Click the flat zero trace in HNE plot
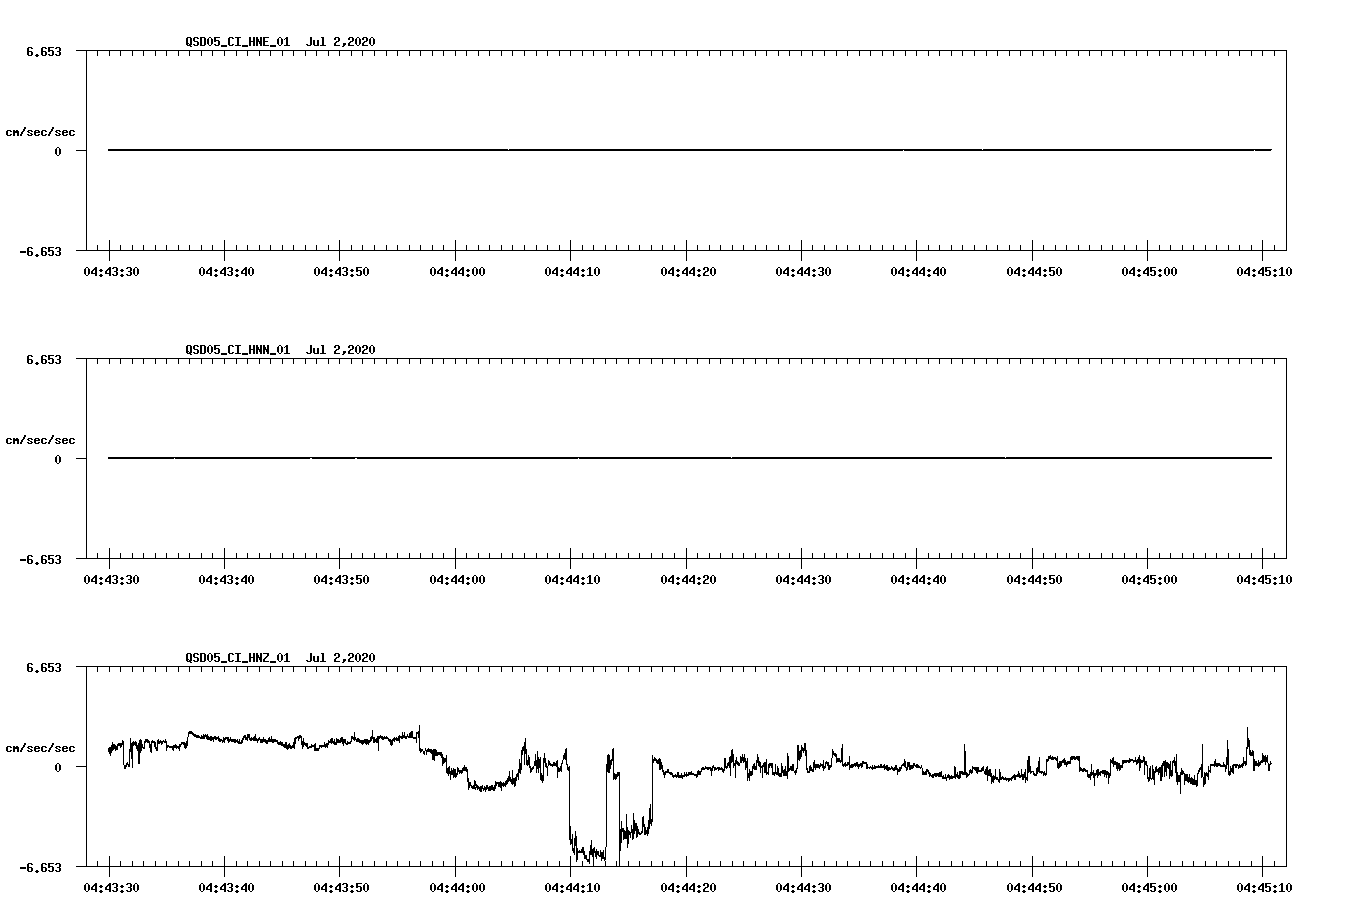Image resolution: width=1358 pixels, height=924 pixels. 690,150
